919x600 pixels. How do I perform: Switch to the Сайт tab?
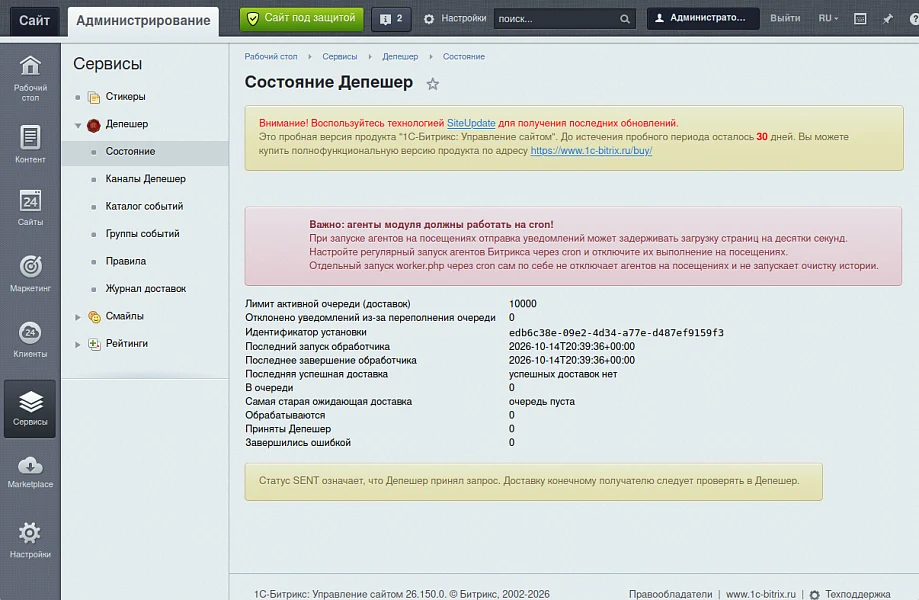[x=35, y=21]
